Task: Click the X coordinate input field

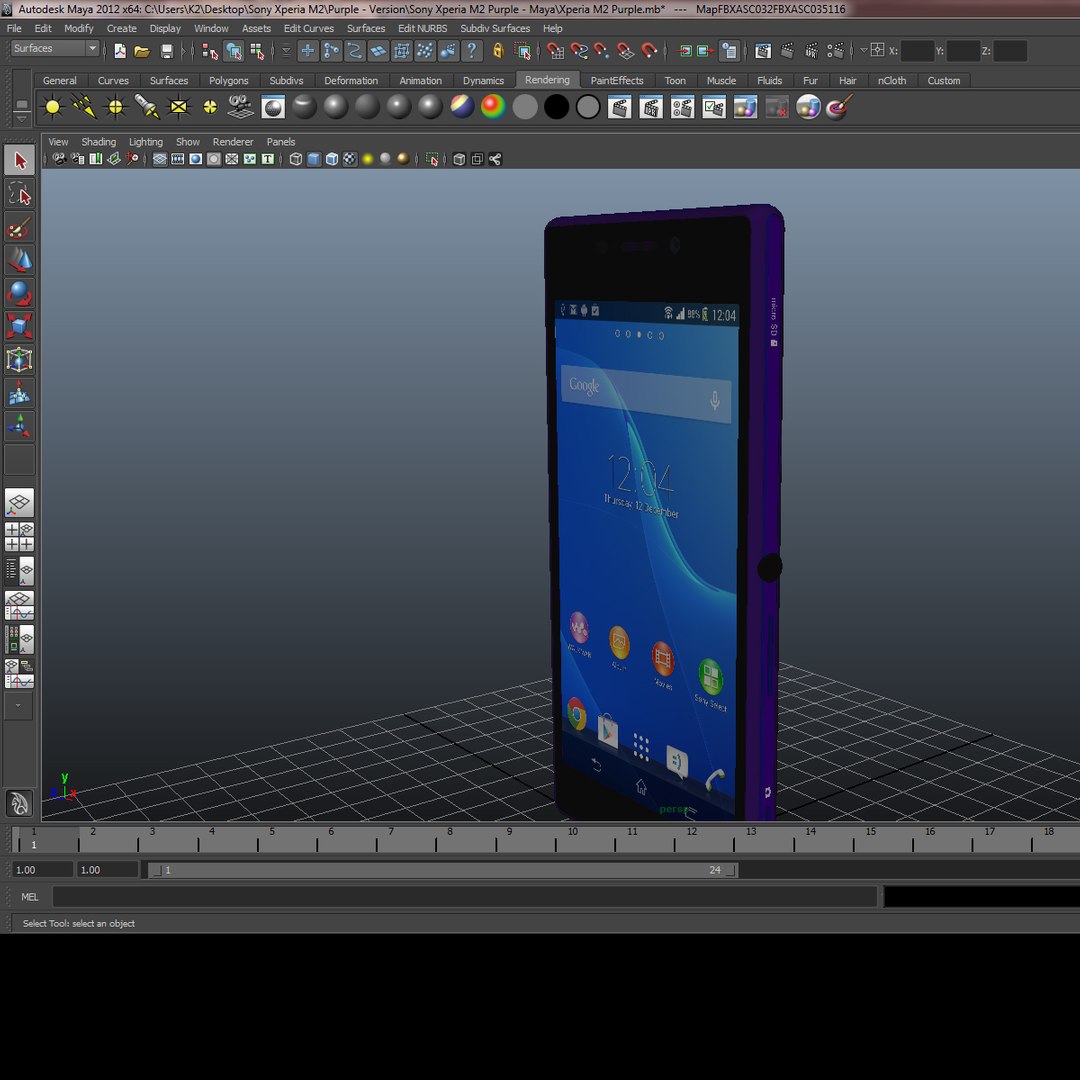Action: [917, 51]
